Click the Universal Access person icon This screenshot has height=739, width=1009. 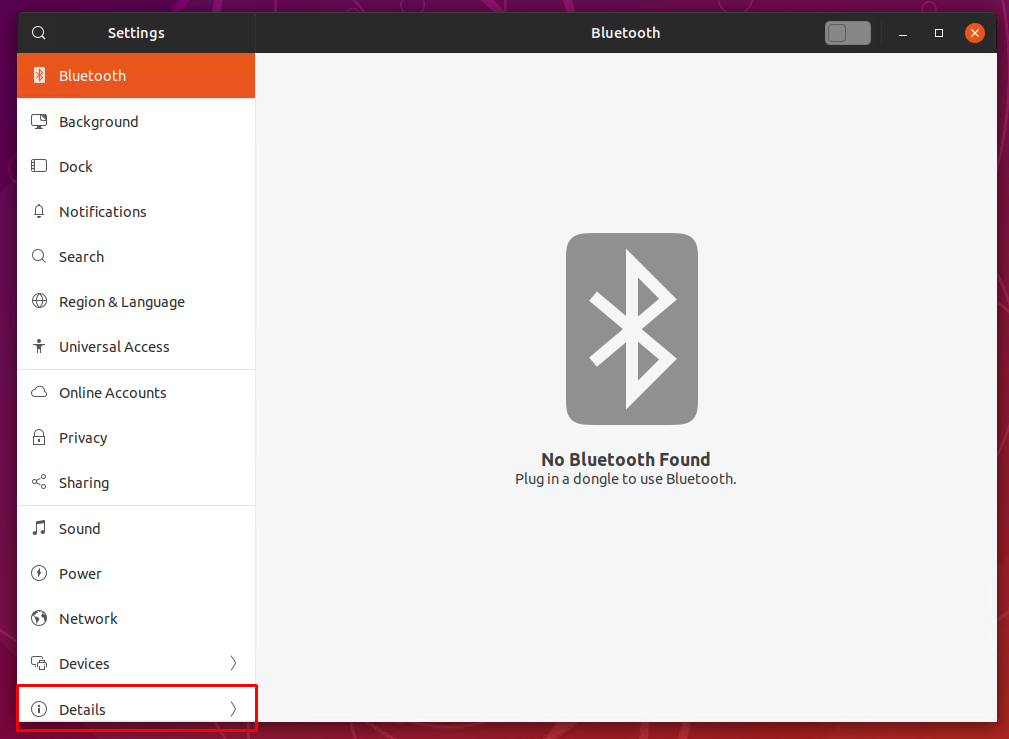(x=39, y=346)
